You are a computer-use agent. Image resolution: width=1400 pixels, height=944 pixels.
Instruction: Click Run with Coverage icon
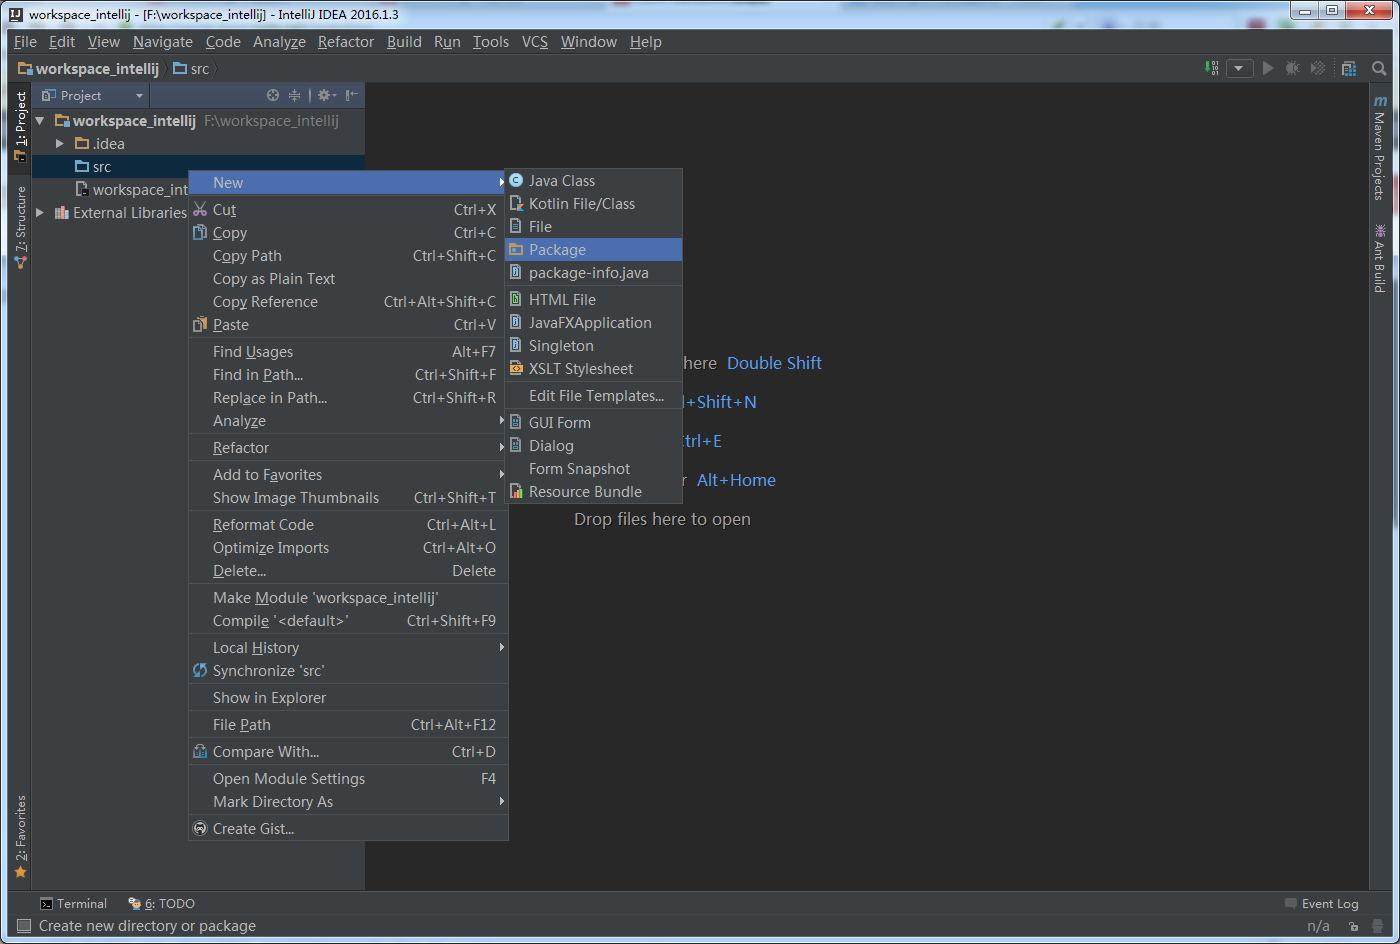[x=1318, y=68]
